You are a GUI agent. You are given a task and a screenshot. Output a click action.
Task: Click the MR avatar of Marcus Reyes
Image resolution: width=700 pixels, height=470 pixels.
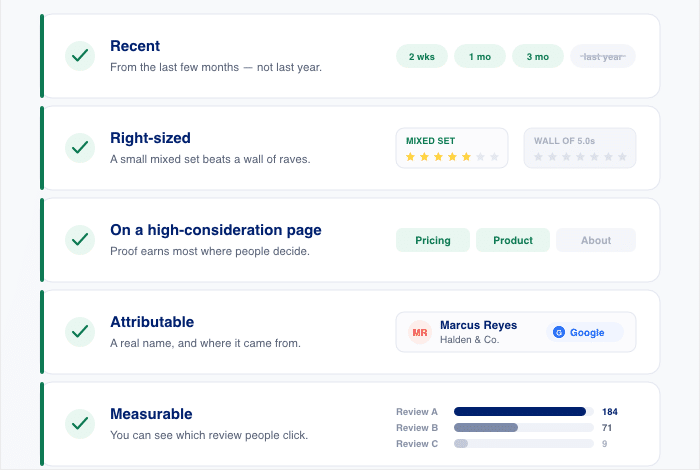point(420,332)
